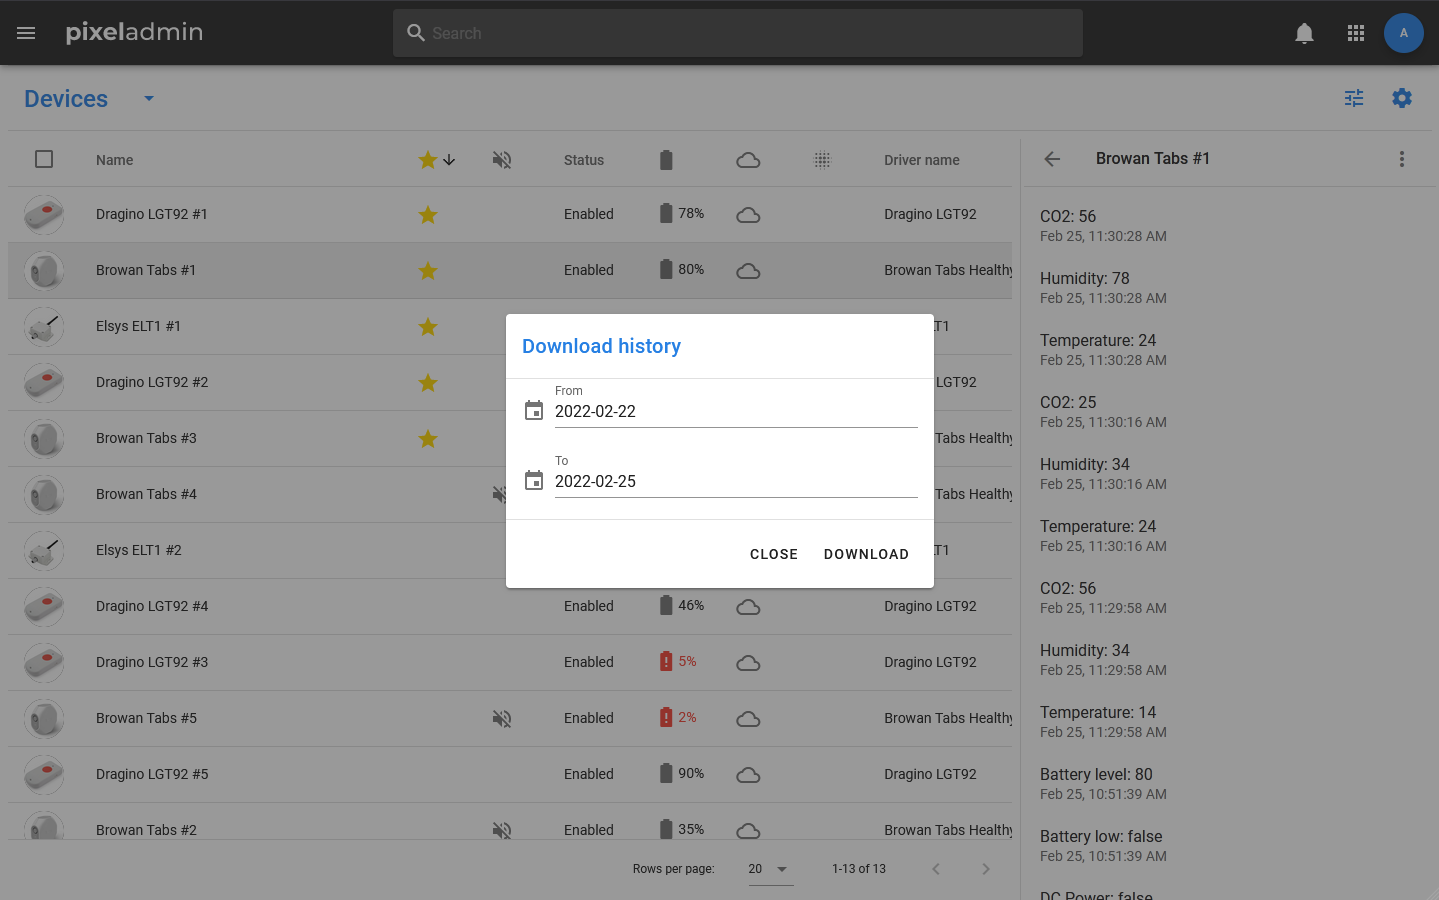Toggle favorite star for Dragino LGT92 #1

428,215
